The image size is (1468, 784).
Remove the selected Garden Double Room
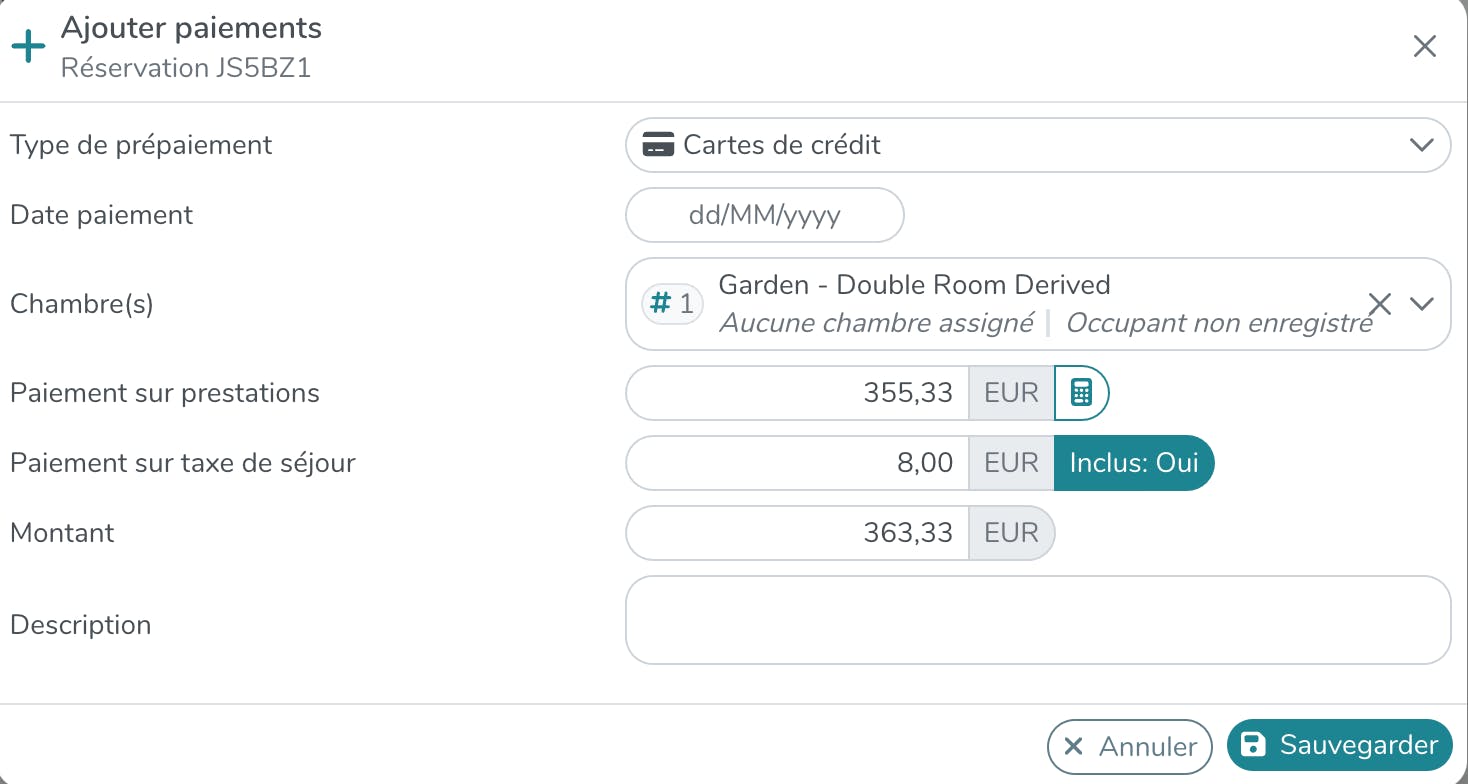click(x=1379, y=304)
